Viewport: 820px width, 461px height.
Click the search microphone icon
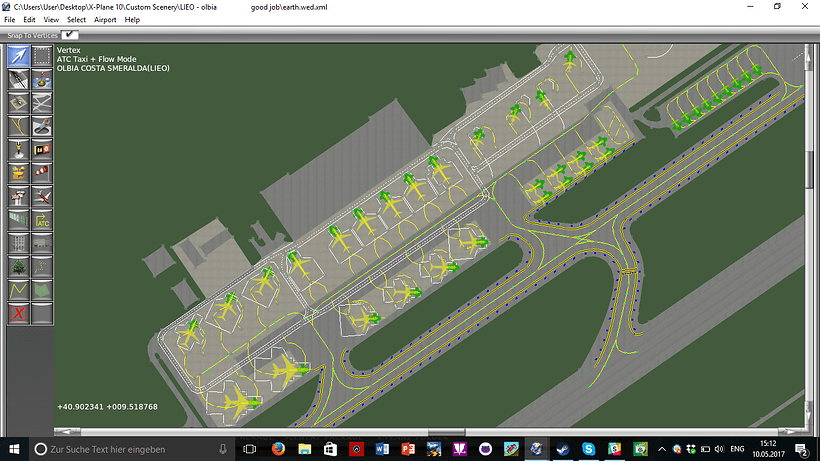pos(223,449)
